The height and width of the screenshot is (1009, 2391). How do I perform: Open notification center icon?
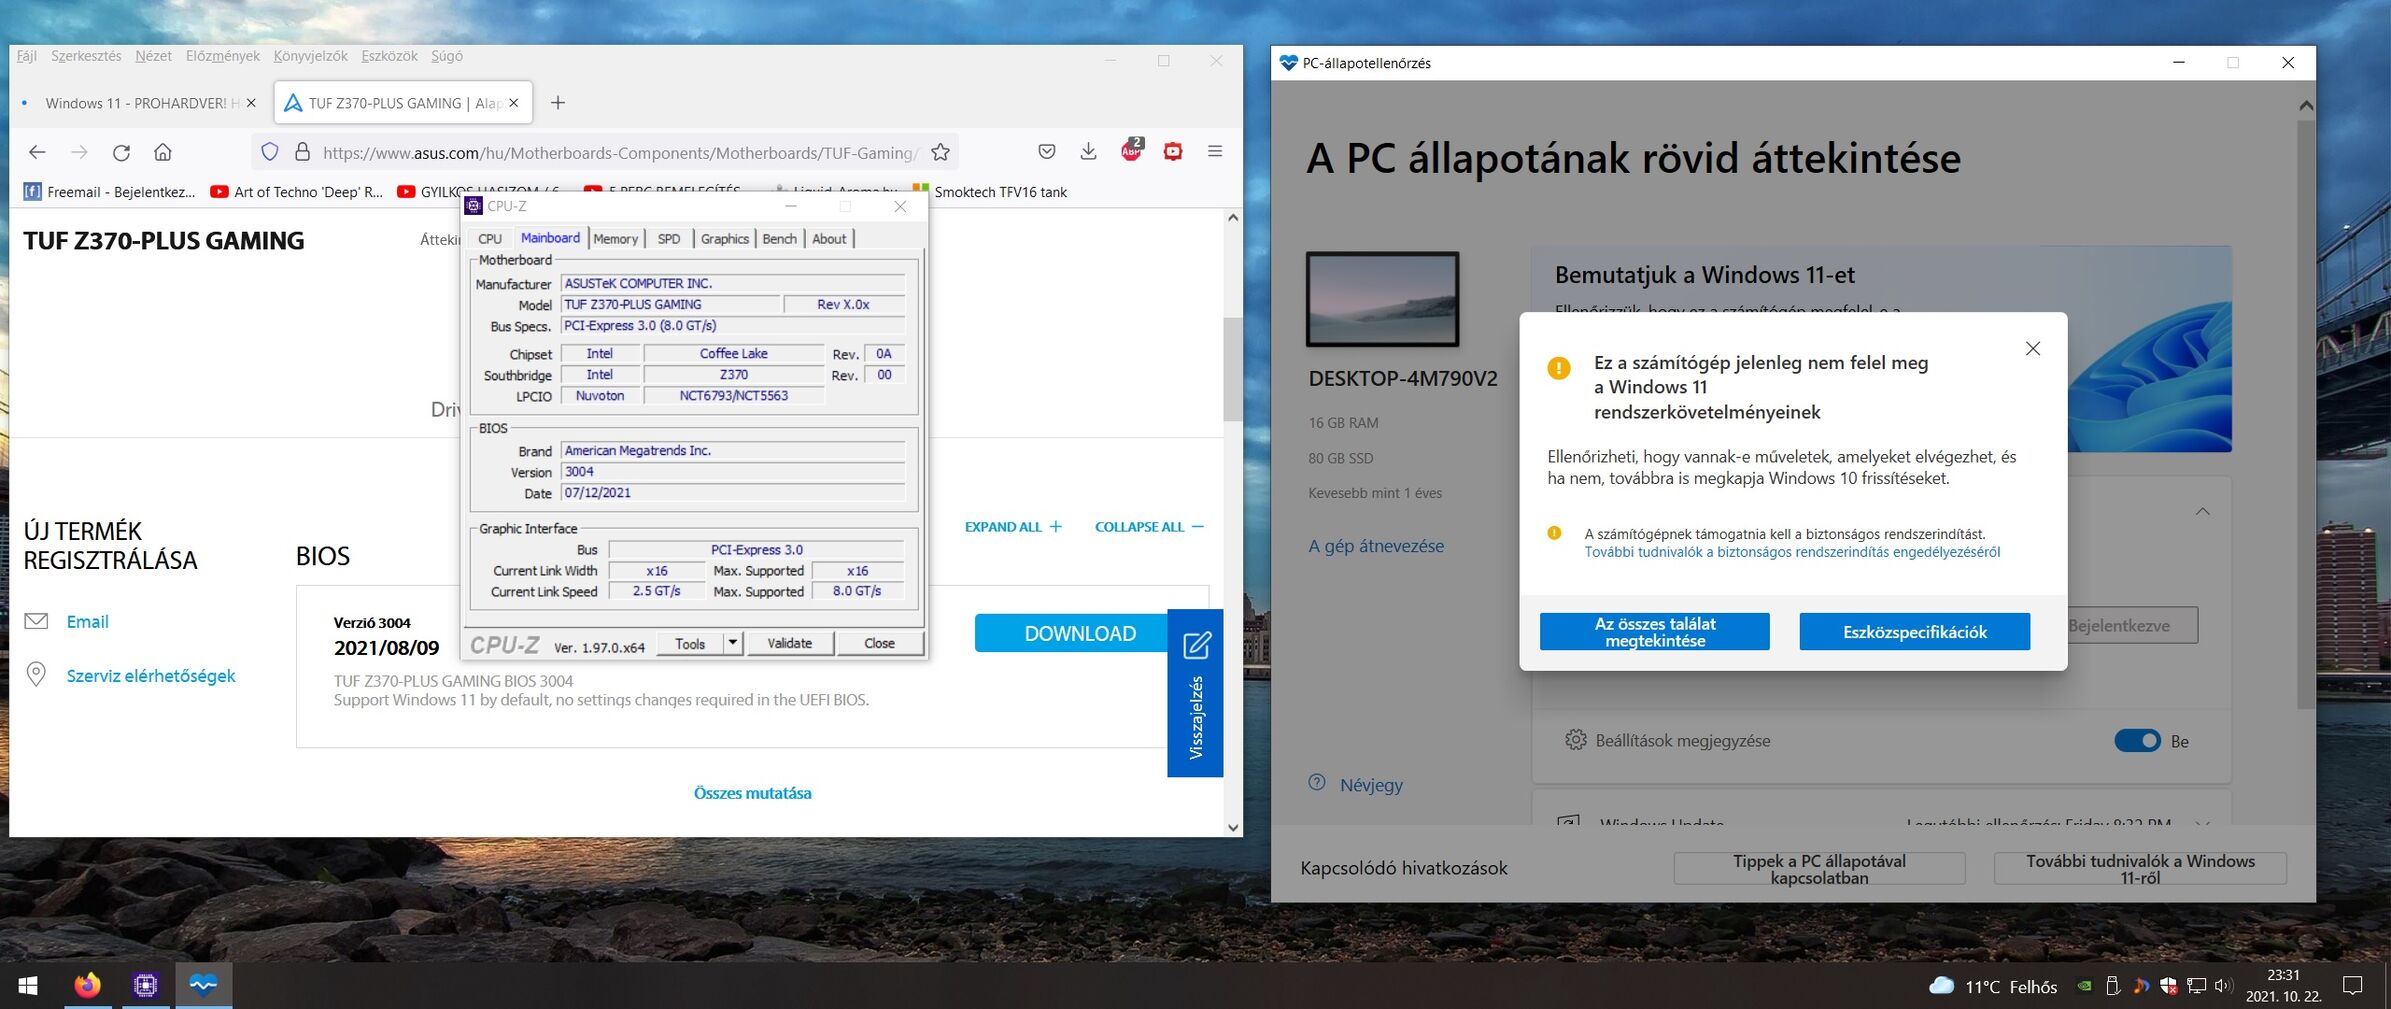2352,986
